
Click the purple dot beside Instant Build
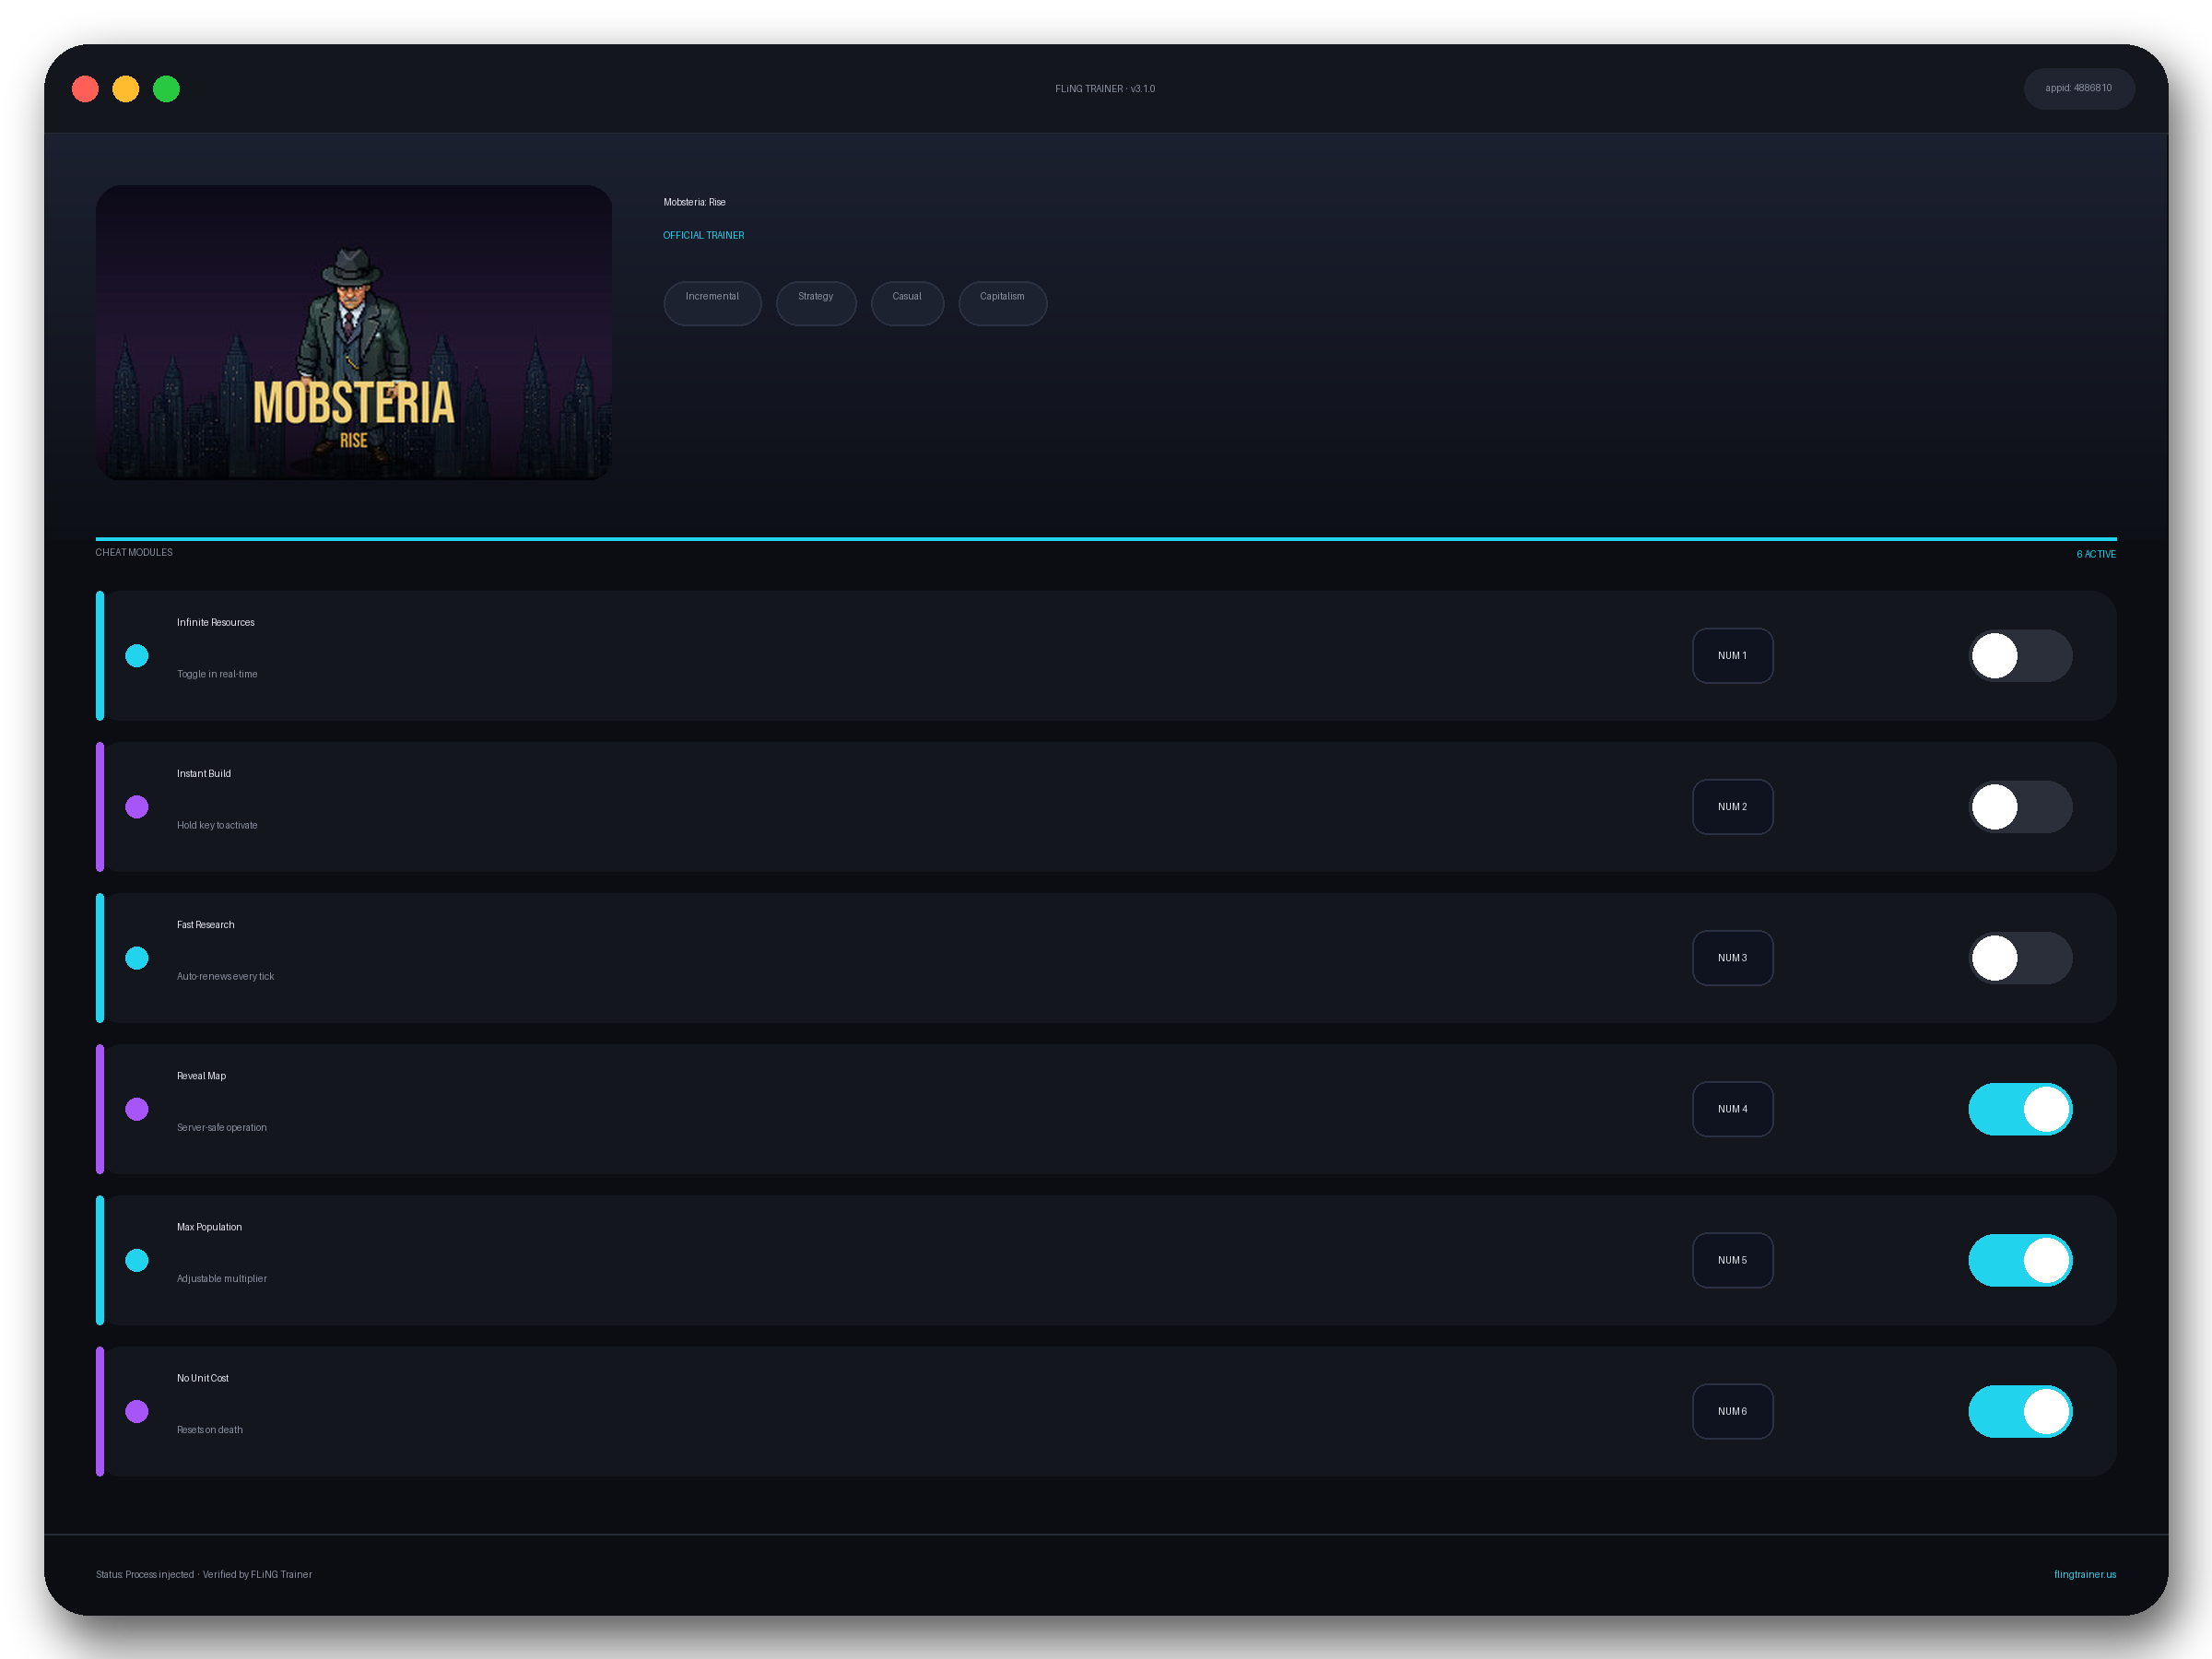click(x=137, y=807)
